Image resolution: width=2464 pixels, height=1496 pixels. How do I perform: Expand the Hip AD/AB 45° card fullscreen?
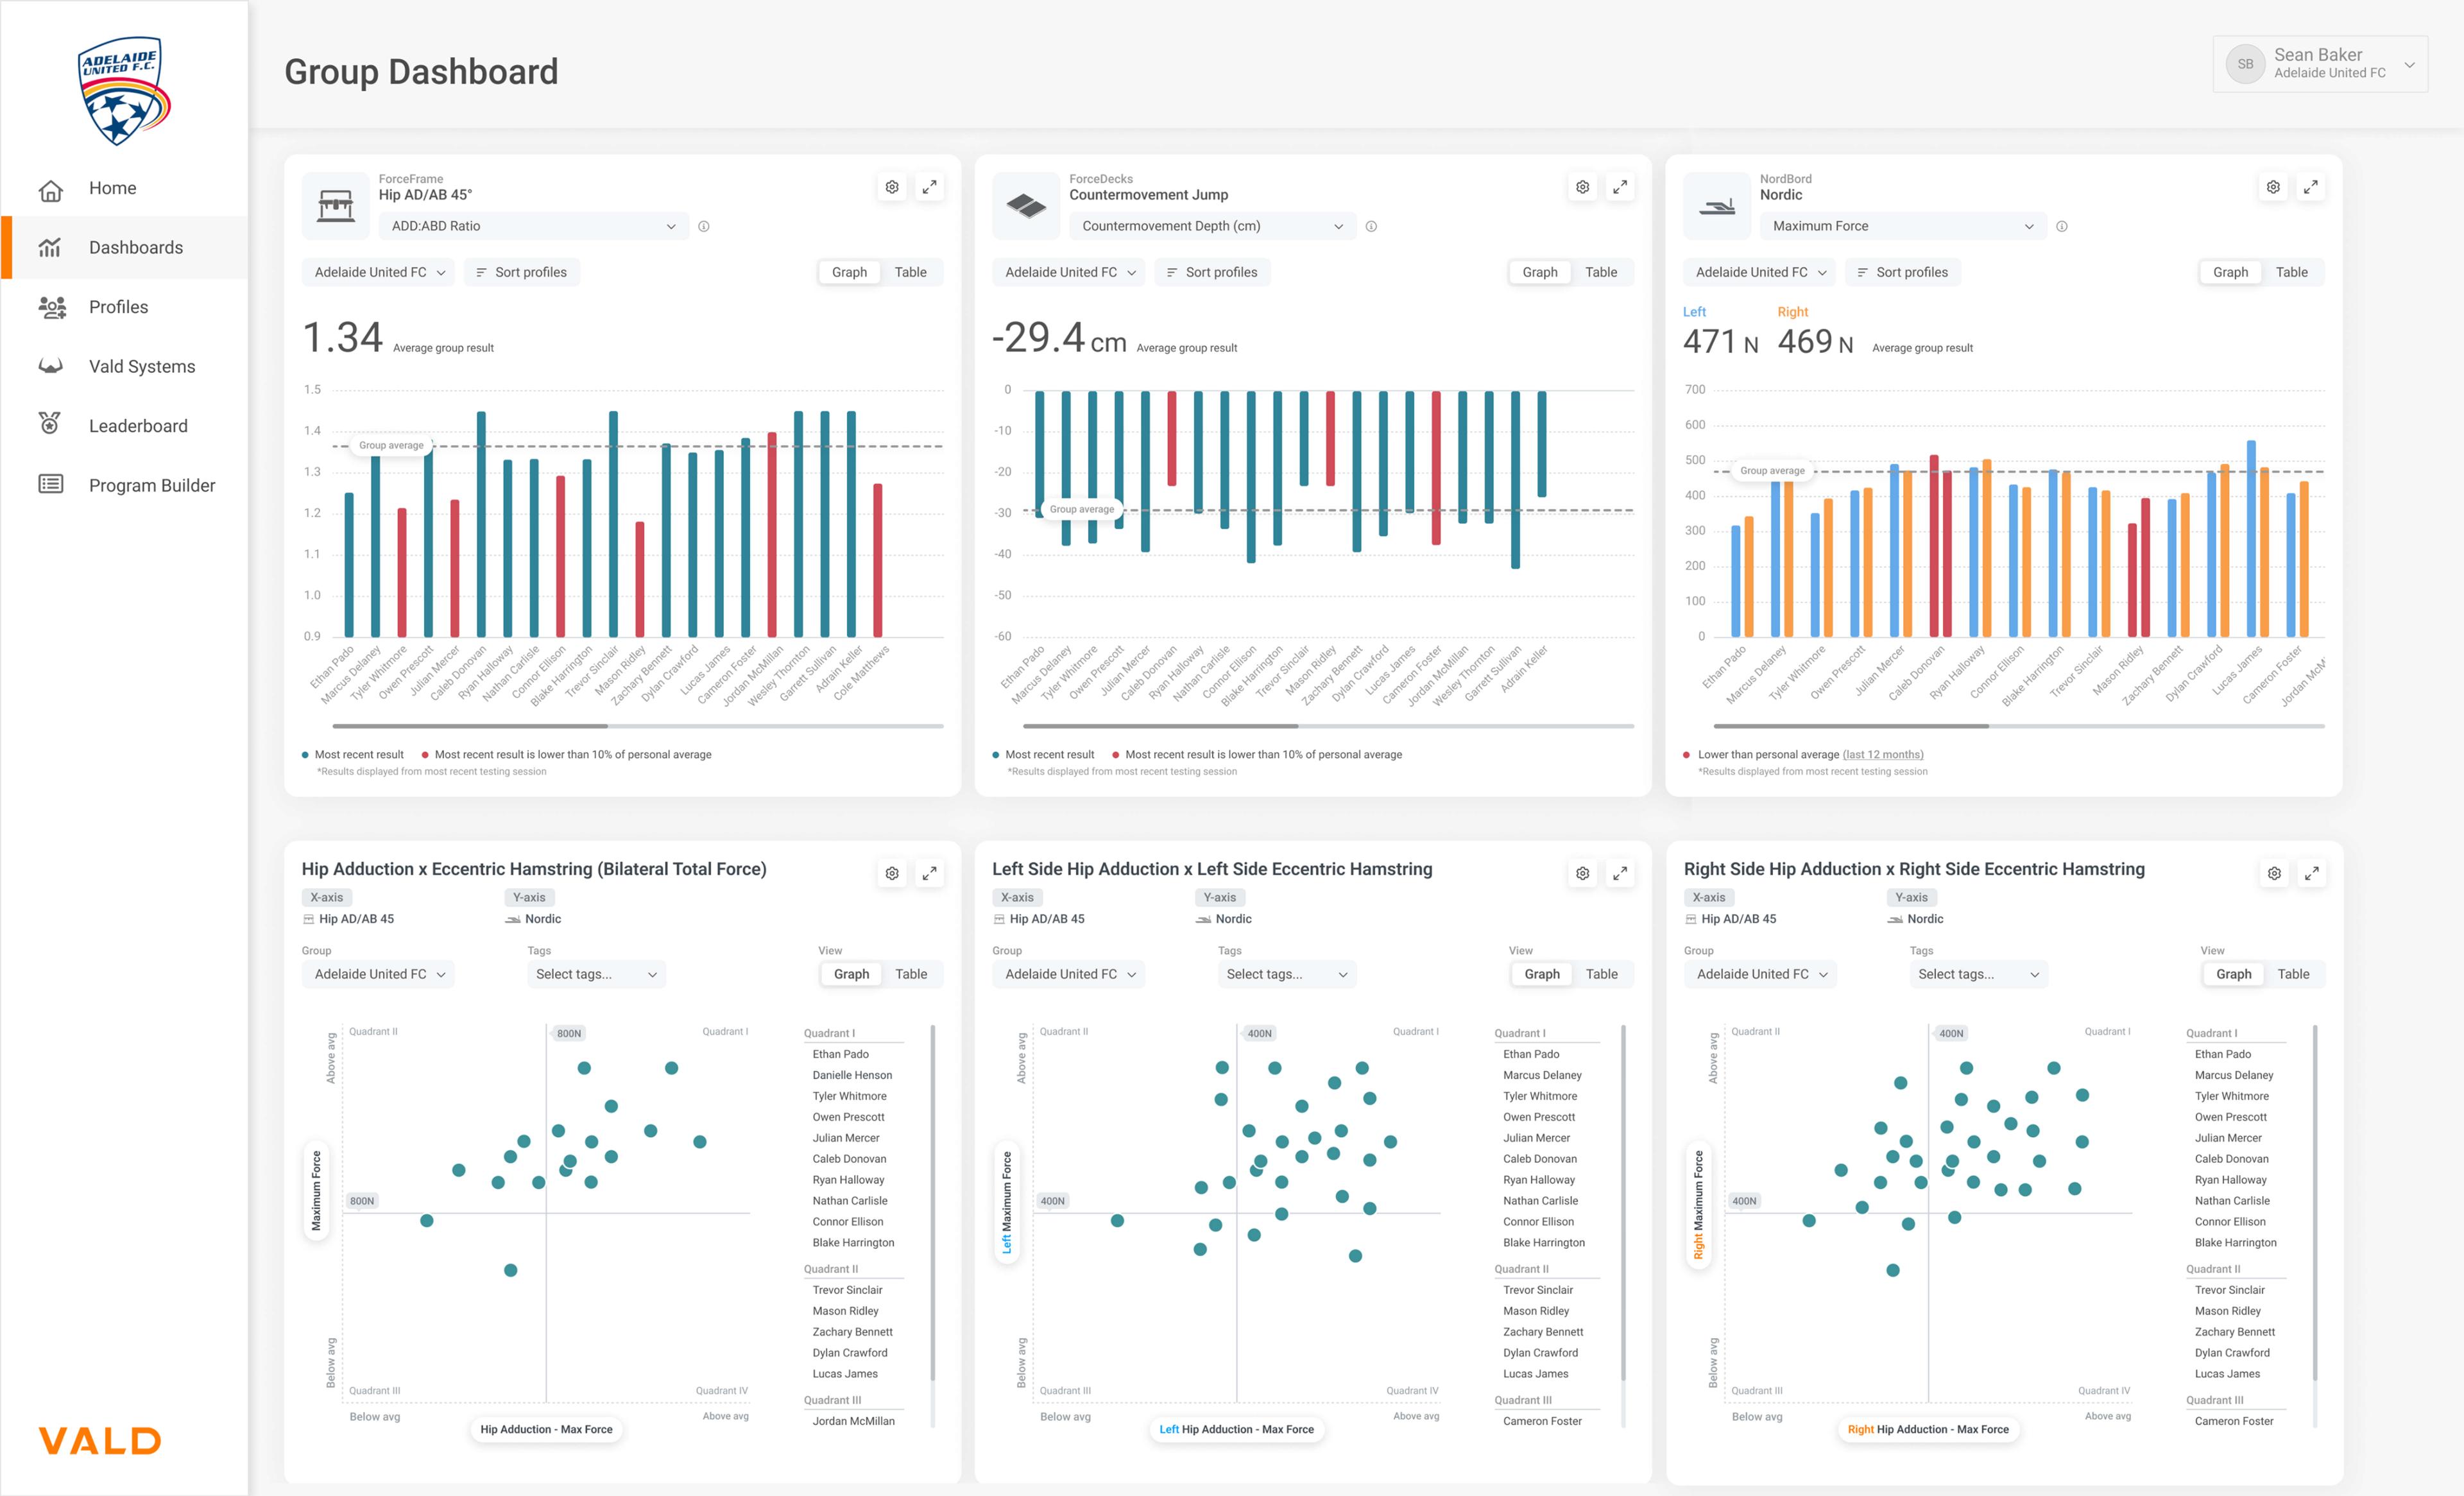coord(930,187)
